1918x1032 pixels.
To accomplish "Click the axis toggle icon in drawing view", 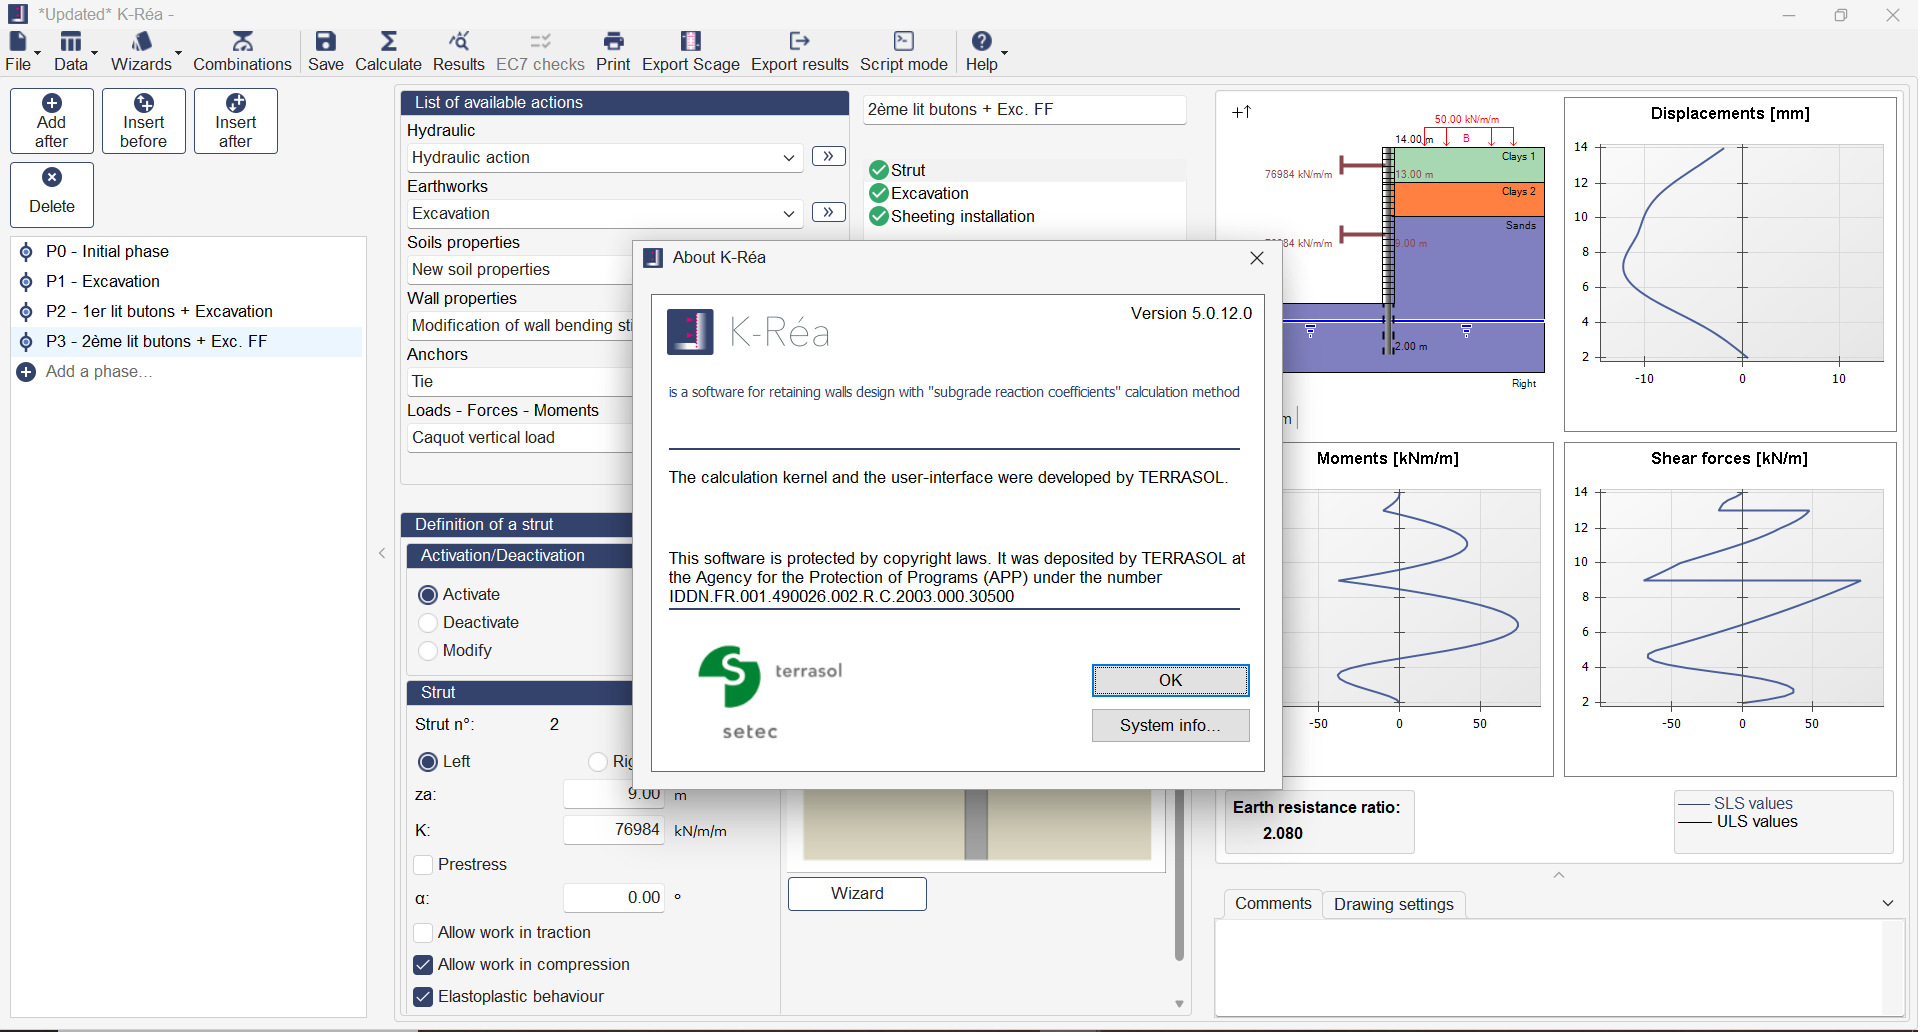I will [x=1242, y=112].
